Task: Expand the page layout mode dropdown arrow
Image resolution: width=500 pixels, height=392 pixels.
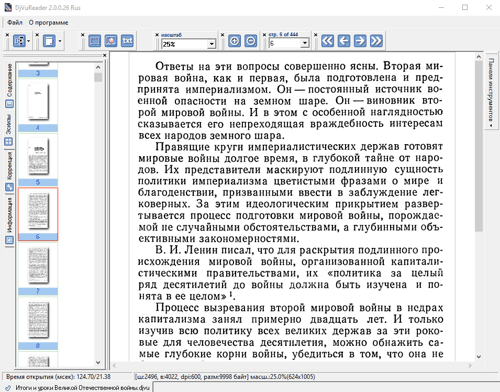Action: 28,41
